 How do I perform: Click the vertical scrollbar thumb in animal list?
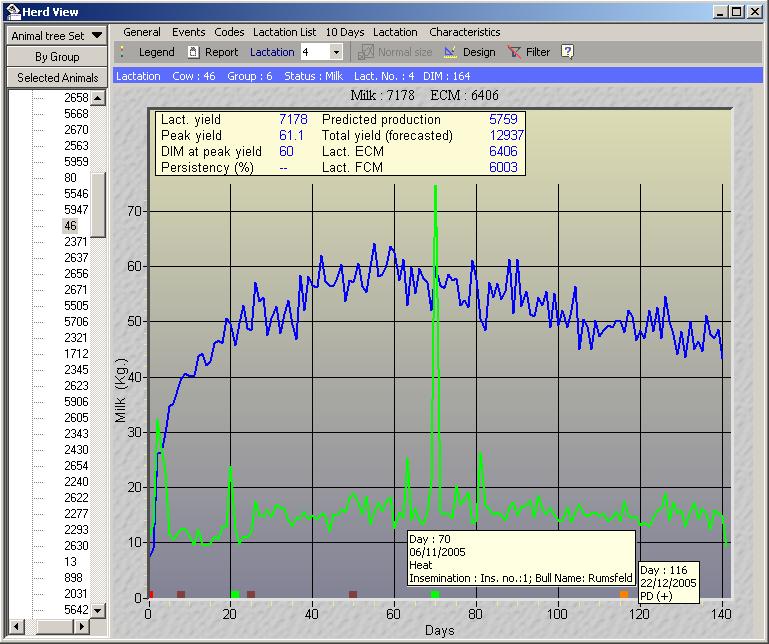(x=99, y=205)
